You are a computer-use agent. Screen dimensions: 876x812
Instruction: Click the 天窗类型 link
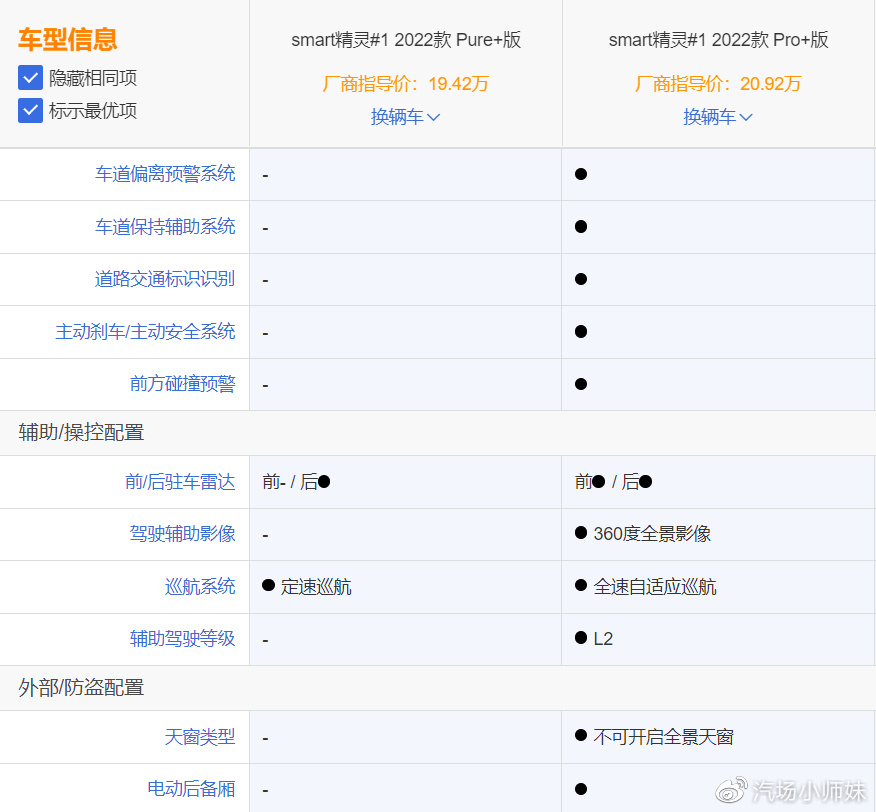point(200,737)
